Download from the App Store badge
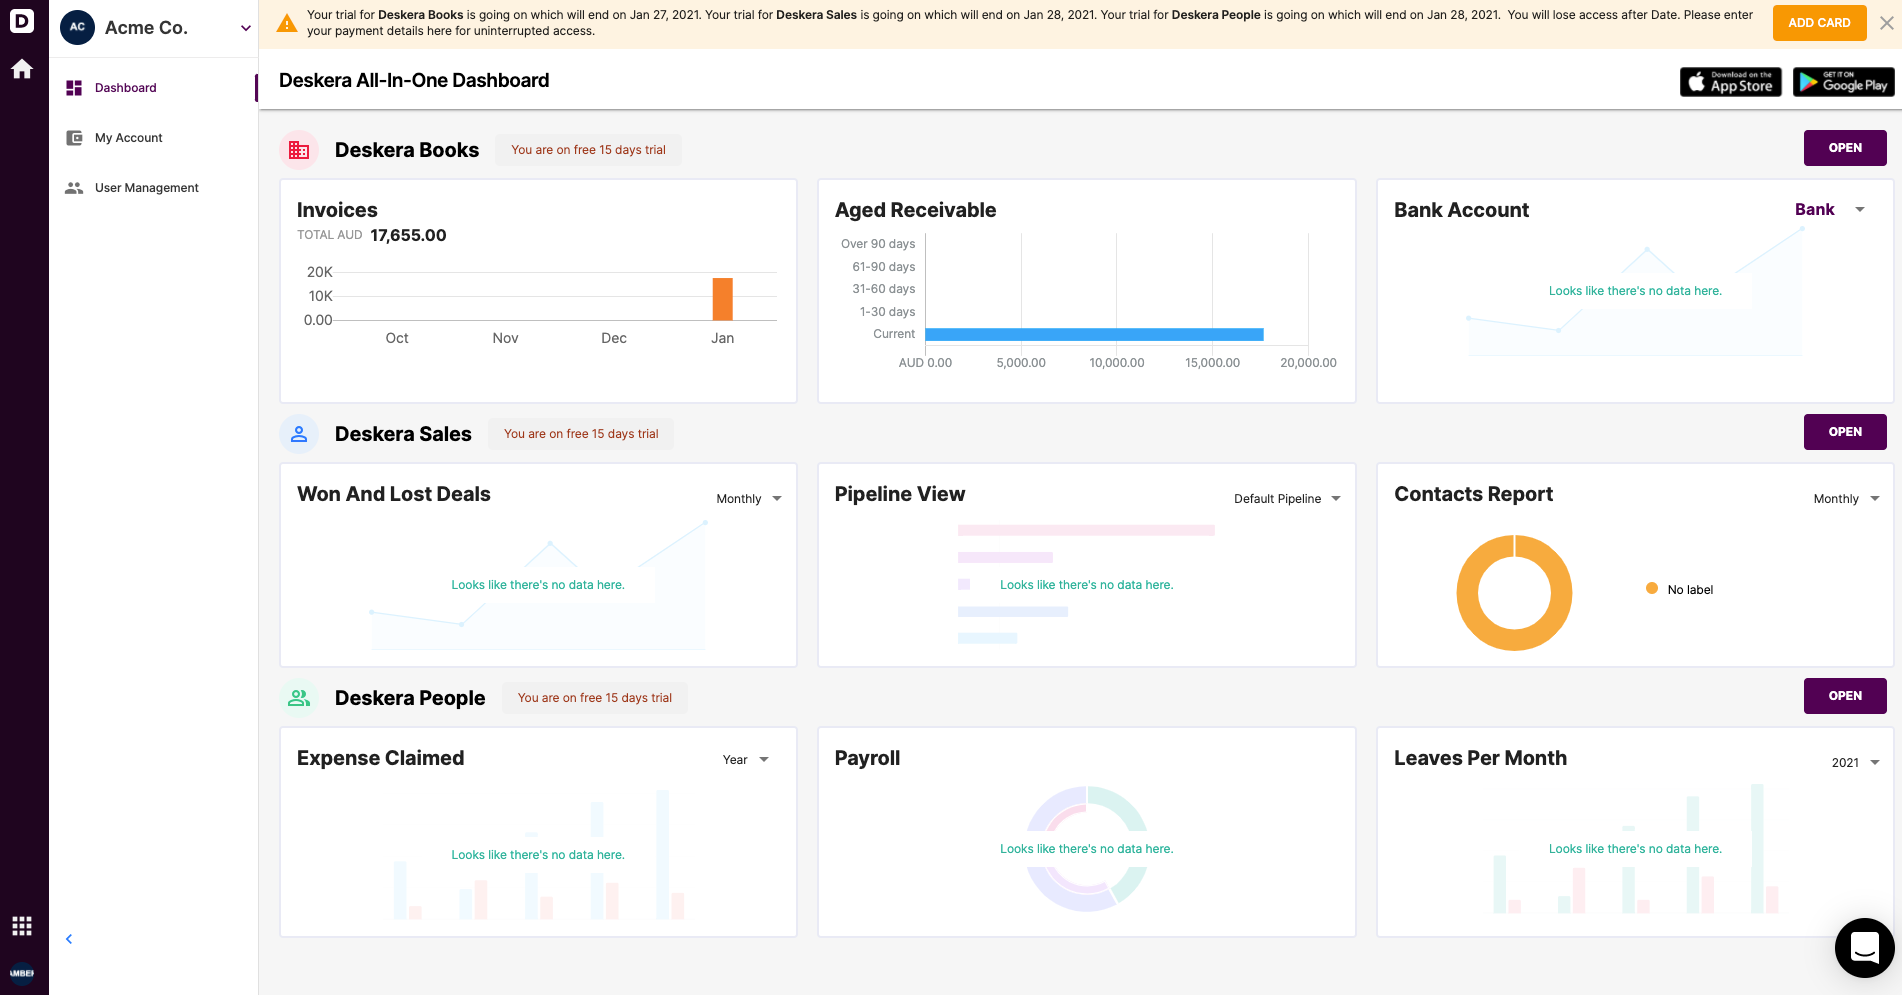Viewport: 1902px width, 995px height. 1731,82
